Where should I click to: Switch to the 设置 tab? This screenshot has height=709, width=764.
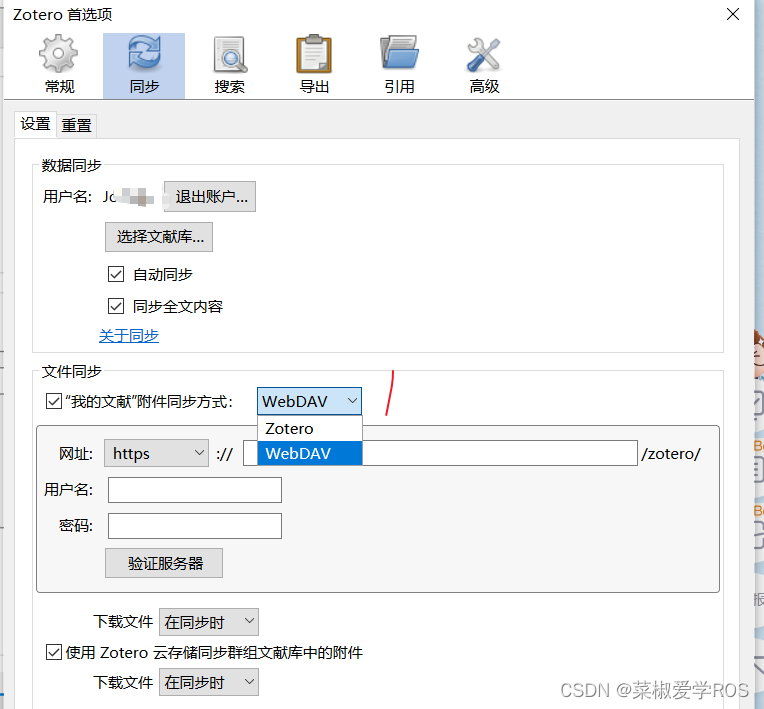pyautogui.click(x=35, y=124)
